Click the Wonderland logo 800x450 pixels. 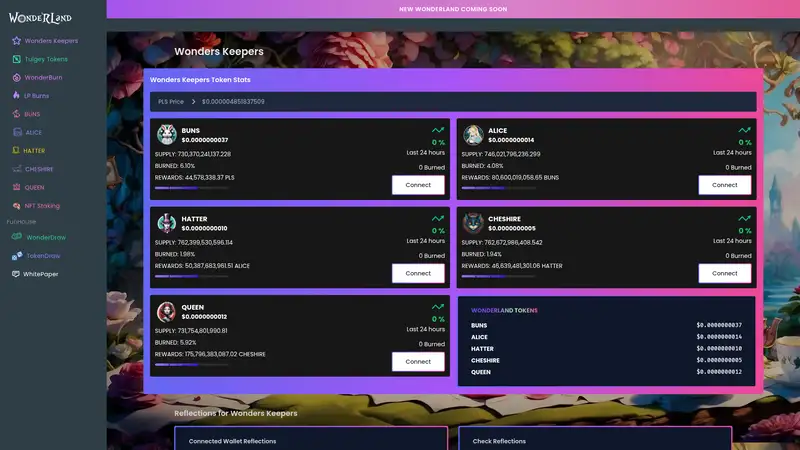[40, 18]
